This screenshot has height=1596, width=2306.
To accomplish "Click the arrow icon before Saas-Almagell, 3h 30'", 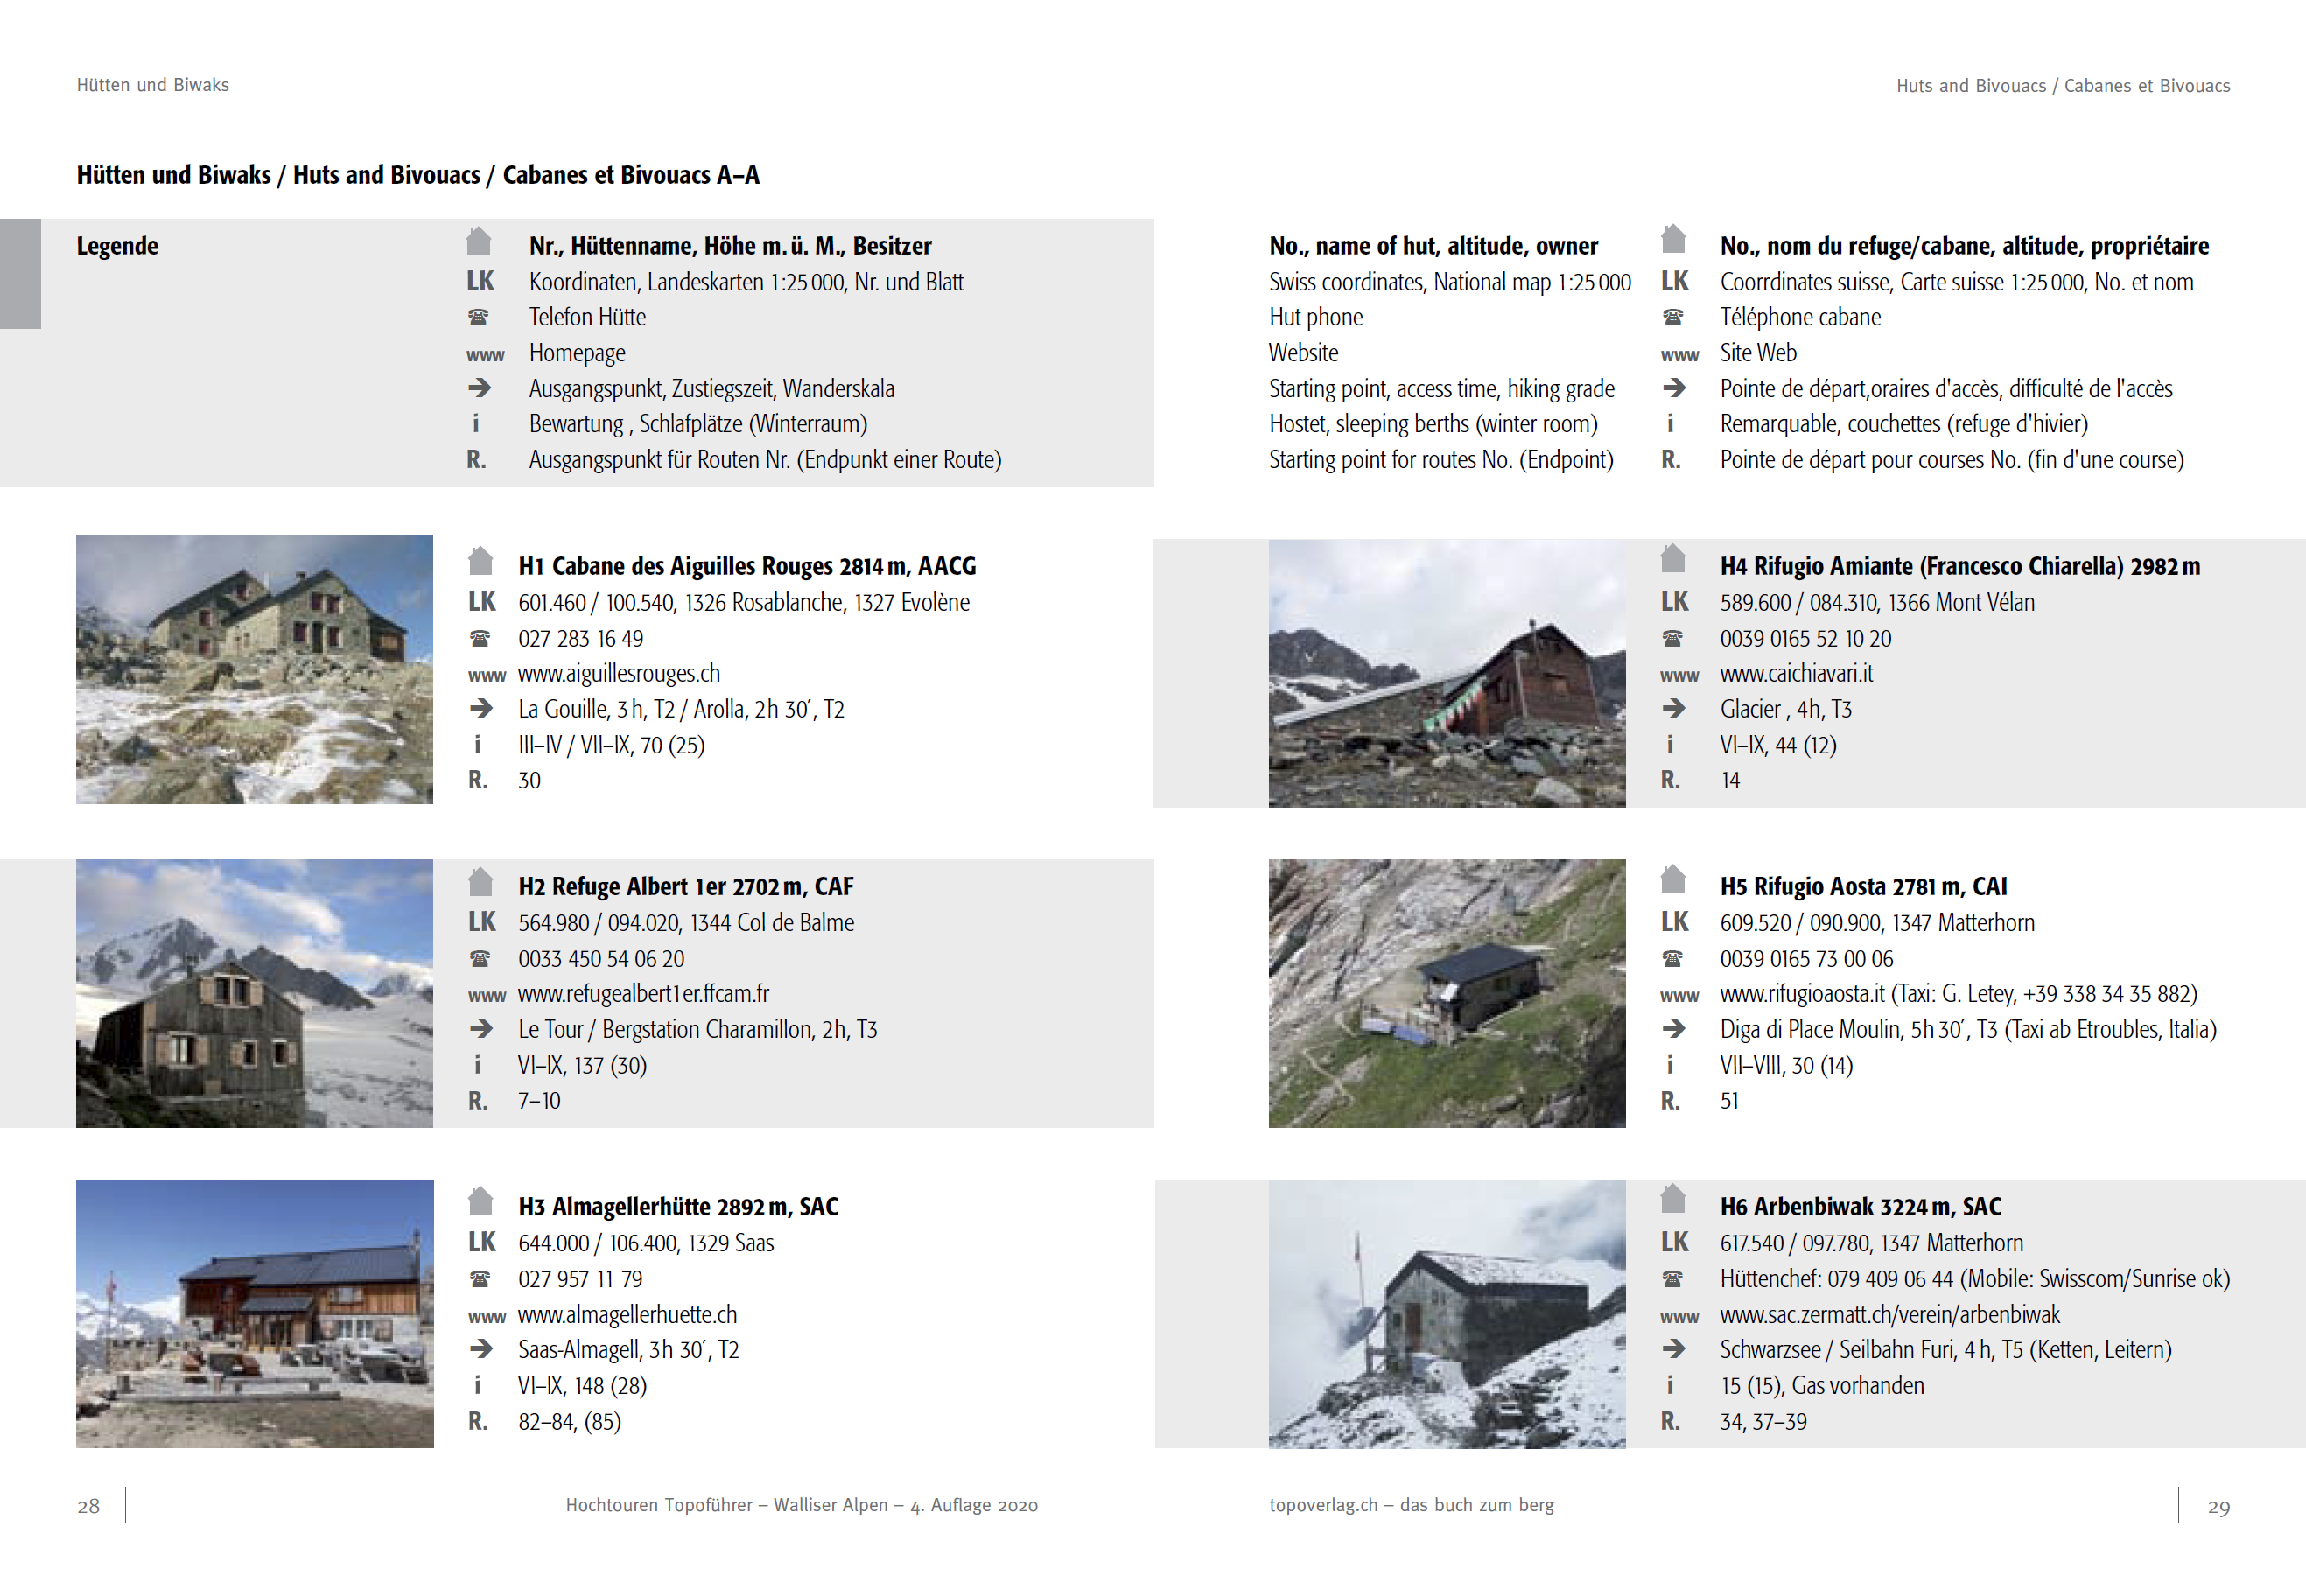I will 481,1348.
